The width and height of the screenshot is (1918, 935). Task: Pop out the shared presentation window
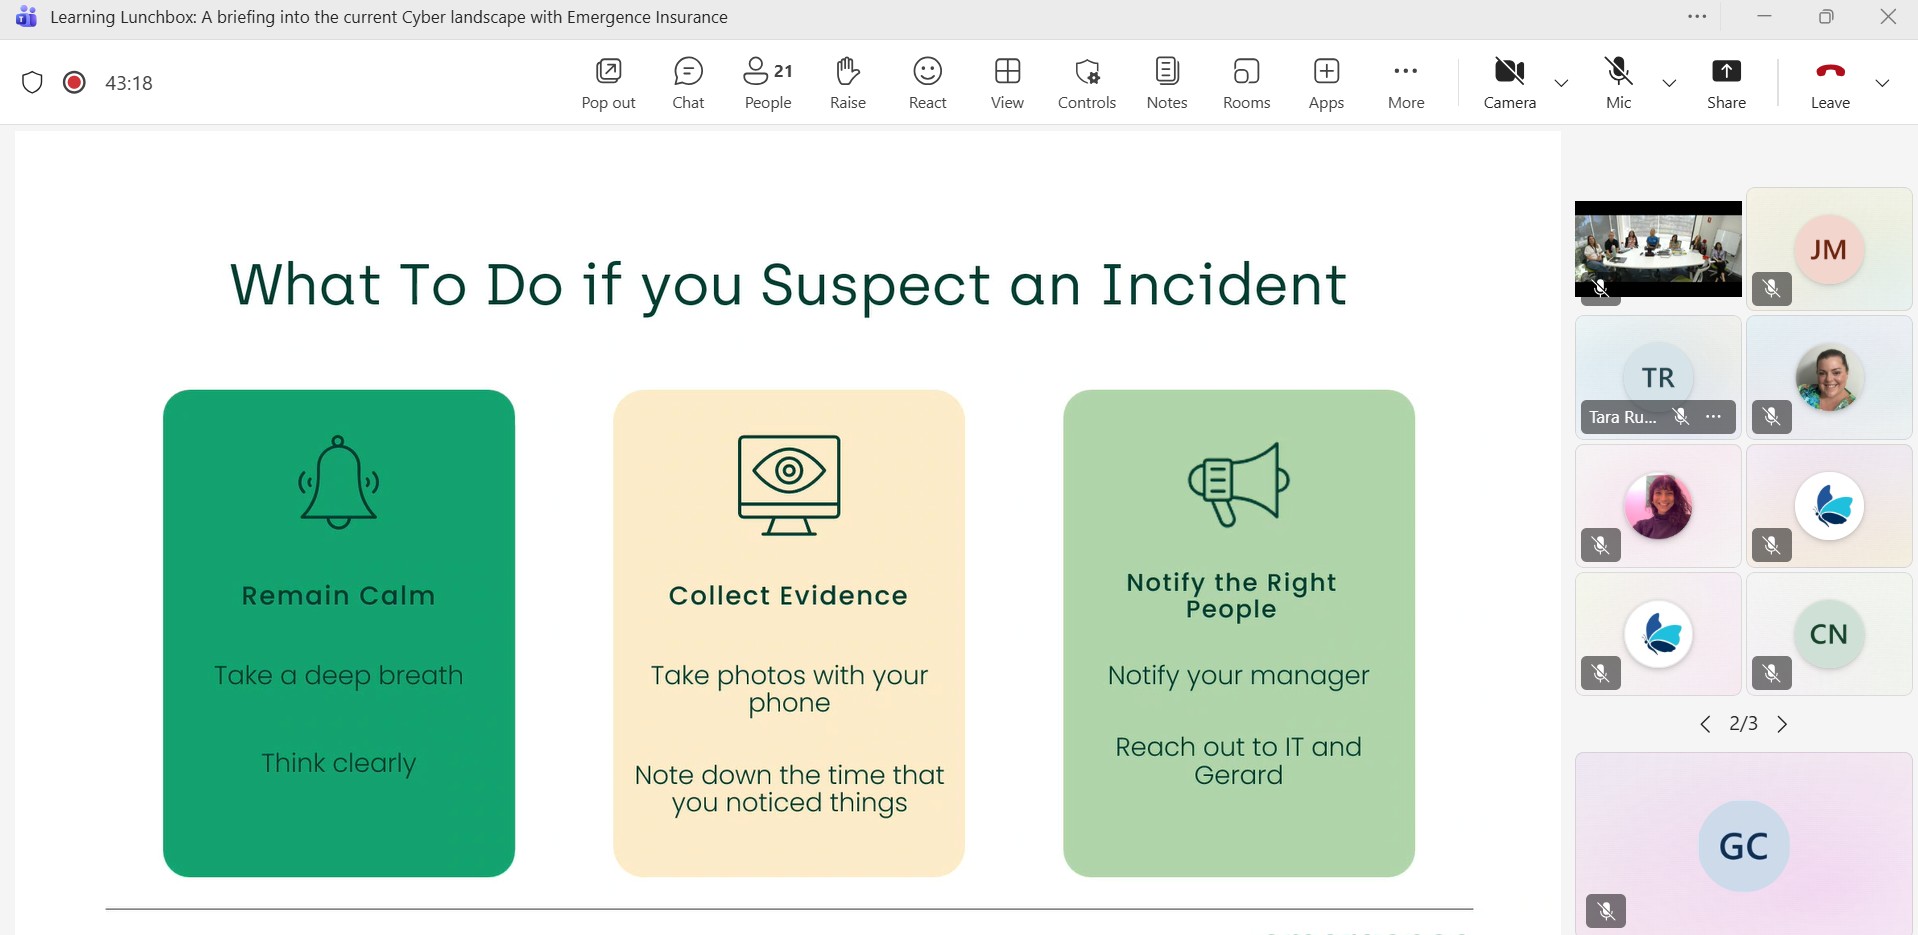608,83
